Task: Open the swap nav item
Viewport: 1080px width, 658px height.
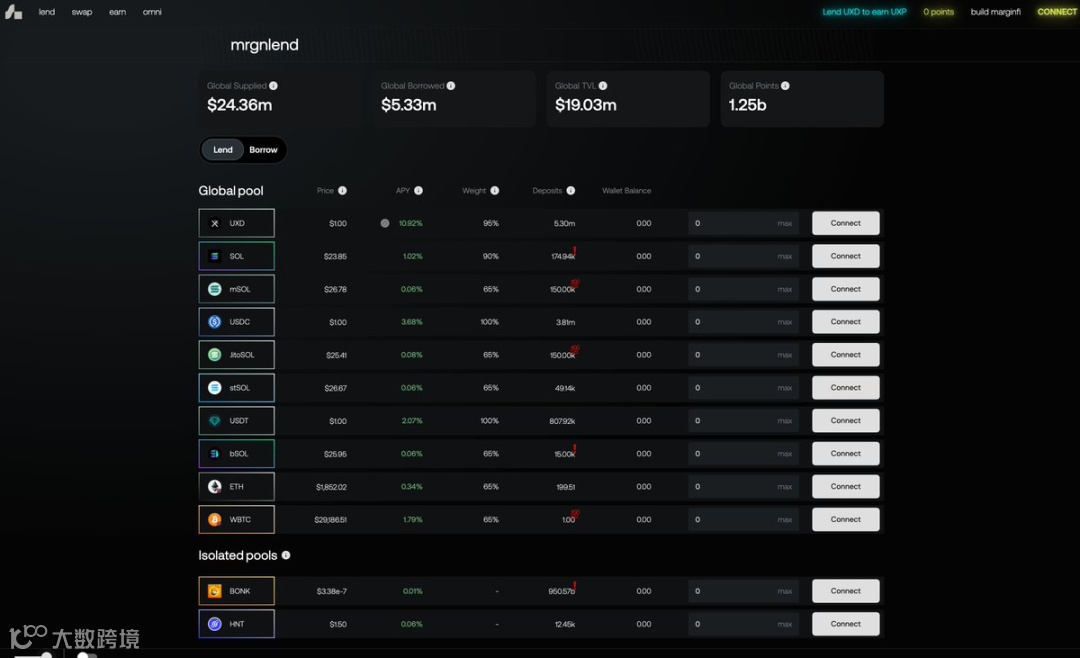Action: coord(81,12)
